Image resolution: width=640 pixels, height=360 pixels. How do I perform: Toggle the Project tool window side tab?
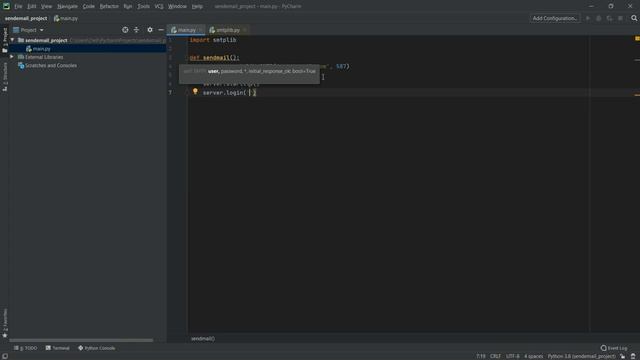coord(5,40)
